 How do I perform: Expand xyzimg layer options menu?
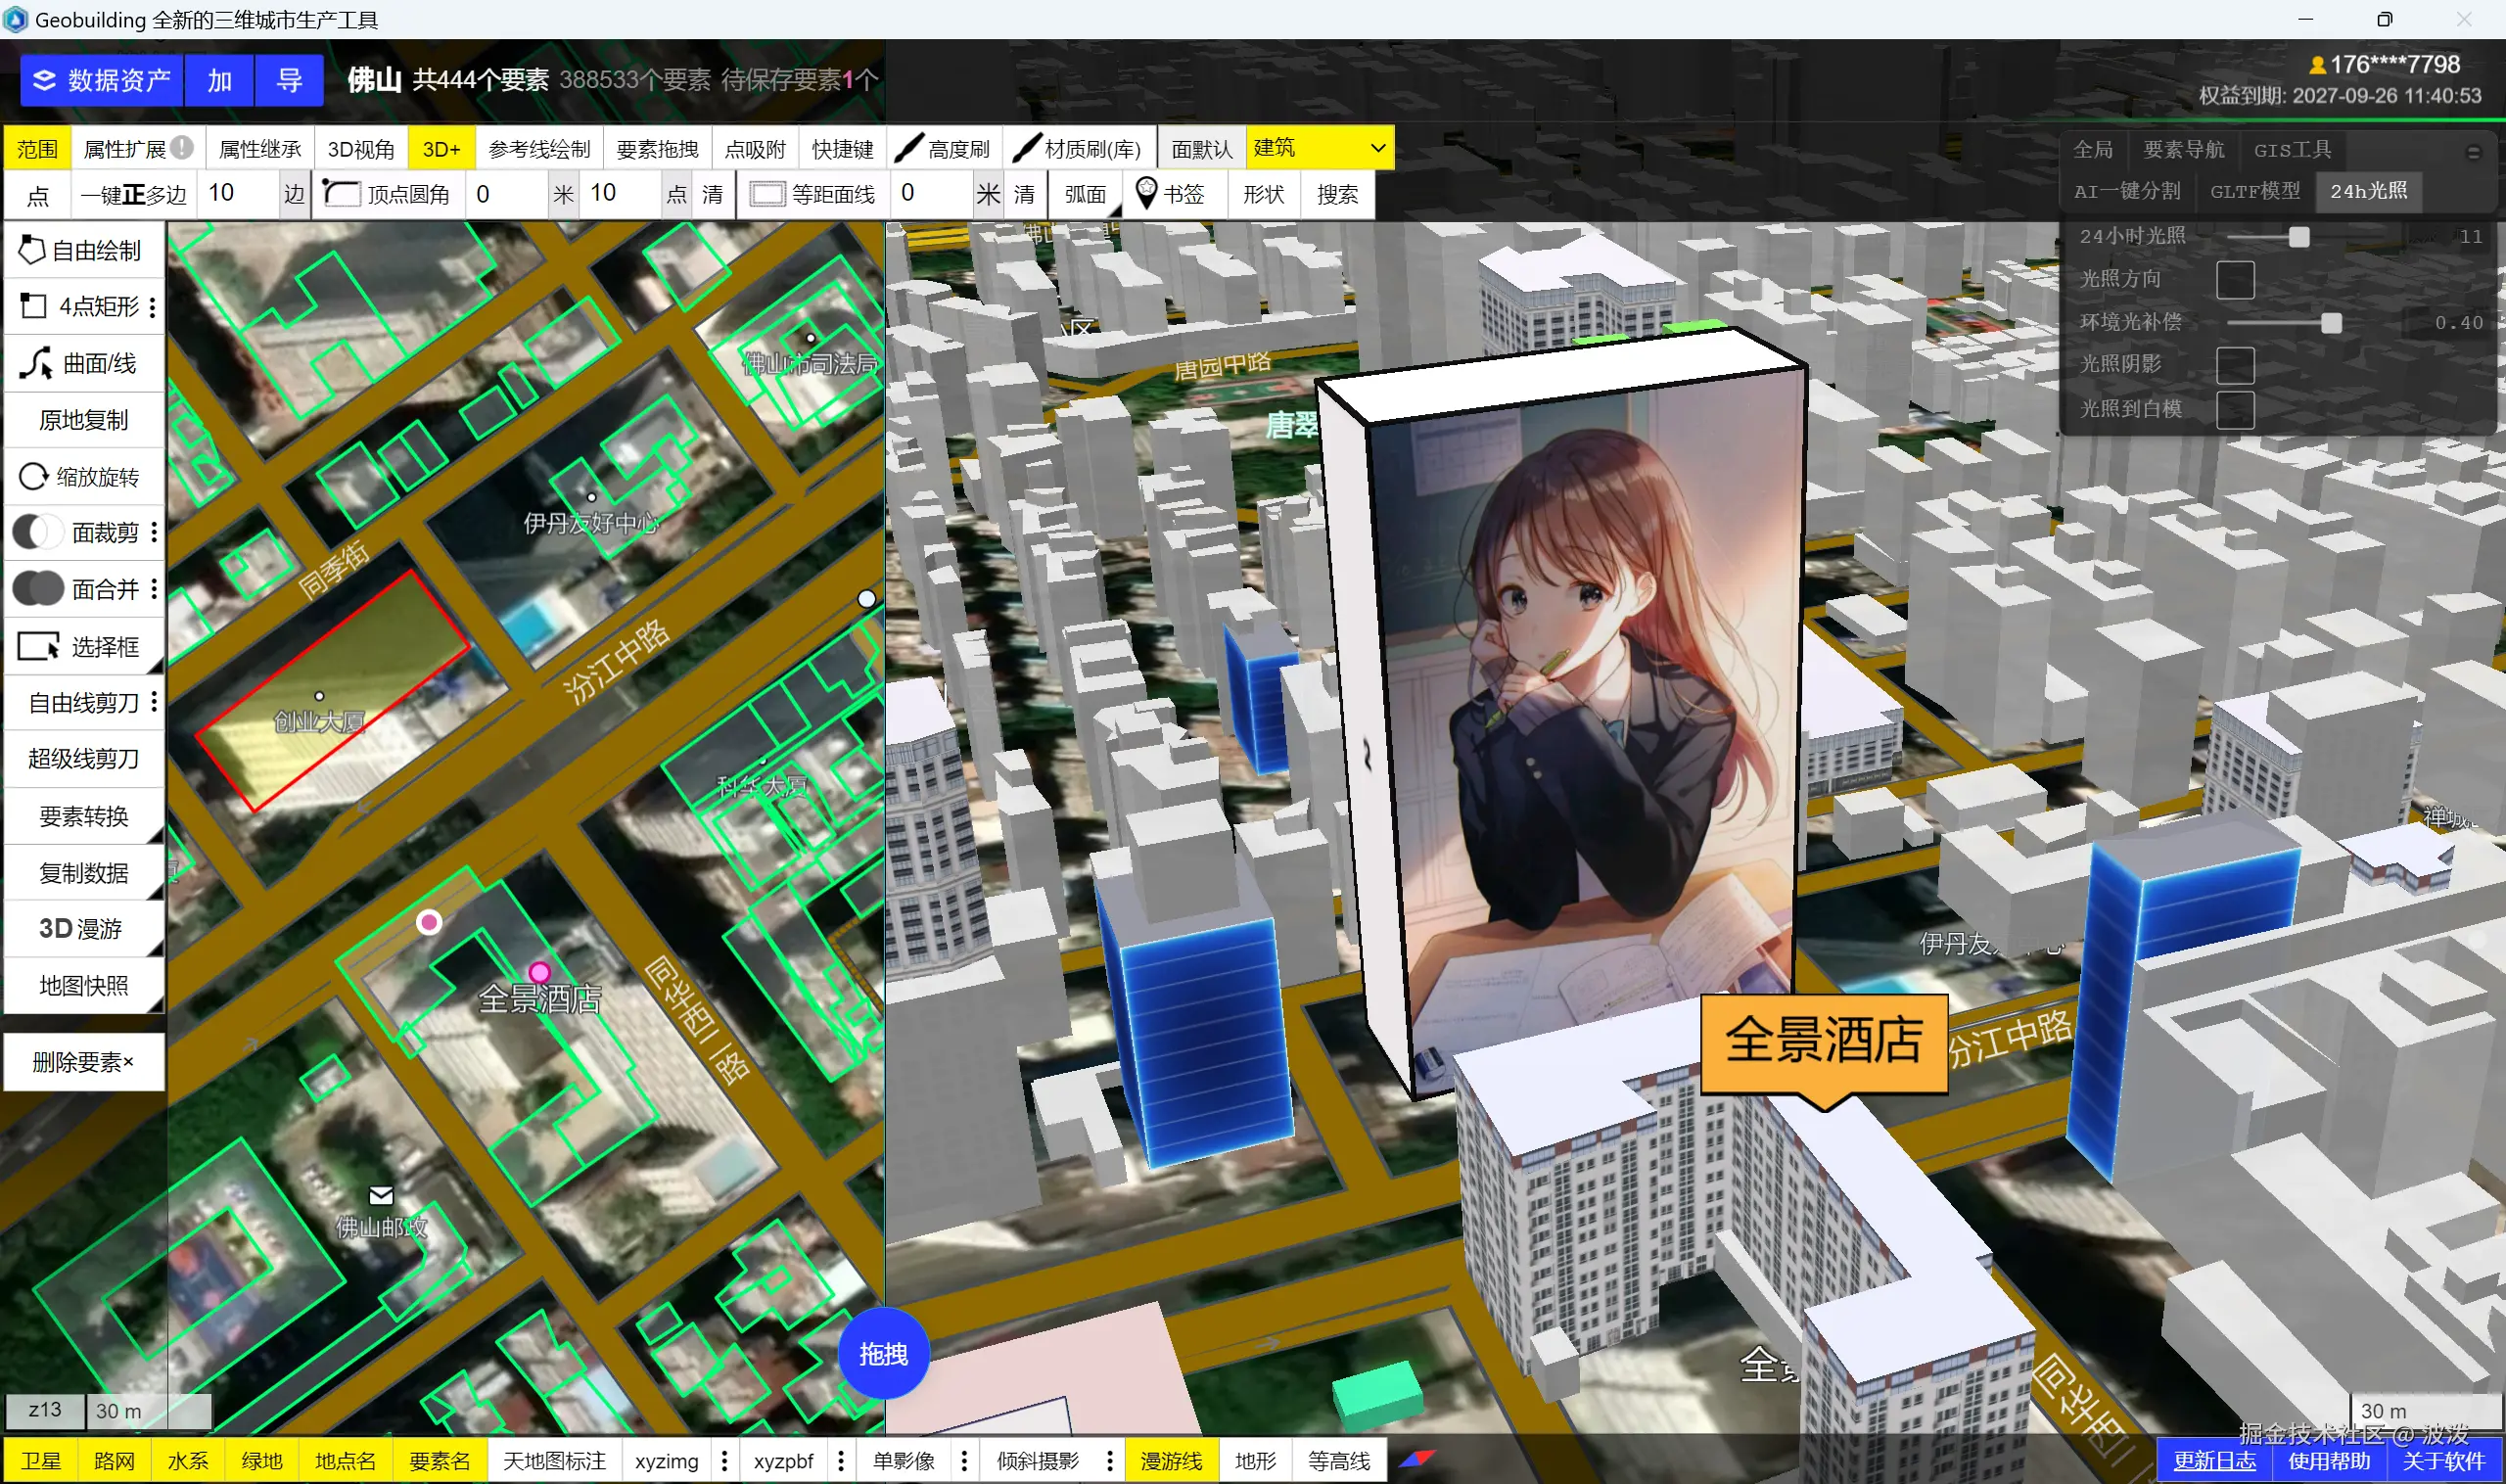tap(725, 1461)
